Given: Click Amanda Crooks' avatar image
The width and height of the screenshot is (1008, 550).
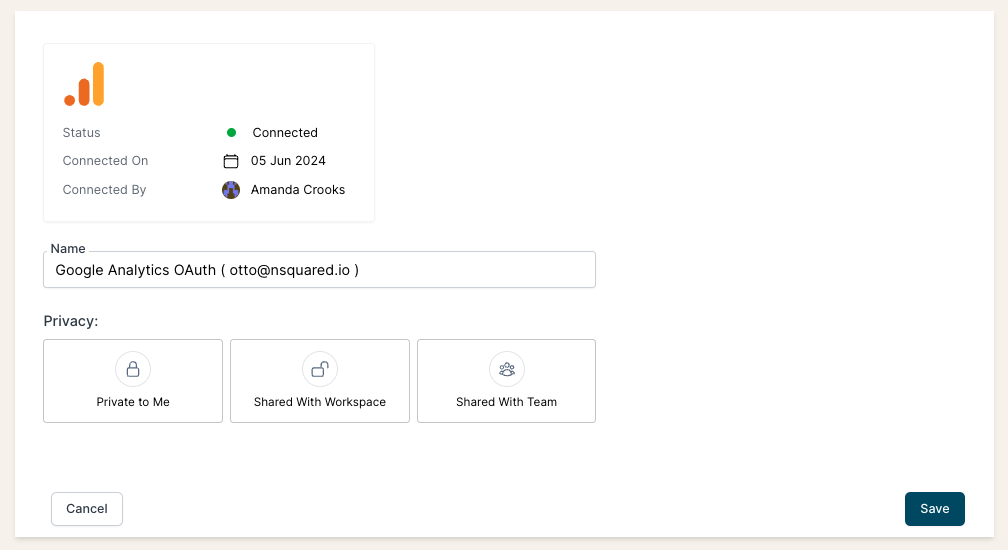Looking at the screenshot, I should click(231, 190).
